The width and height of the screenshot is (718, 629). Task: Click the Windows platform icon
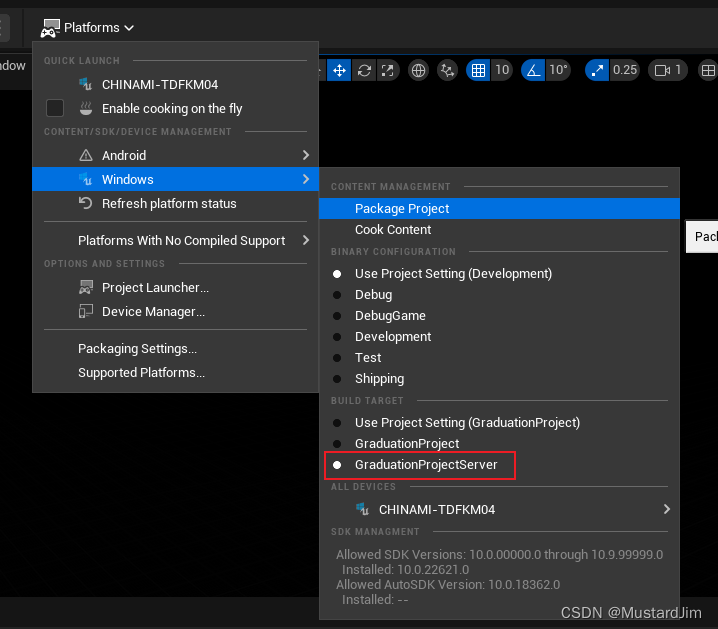(86, 179)
